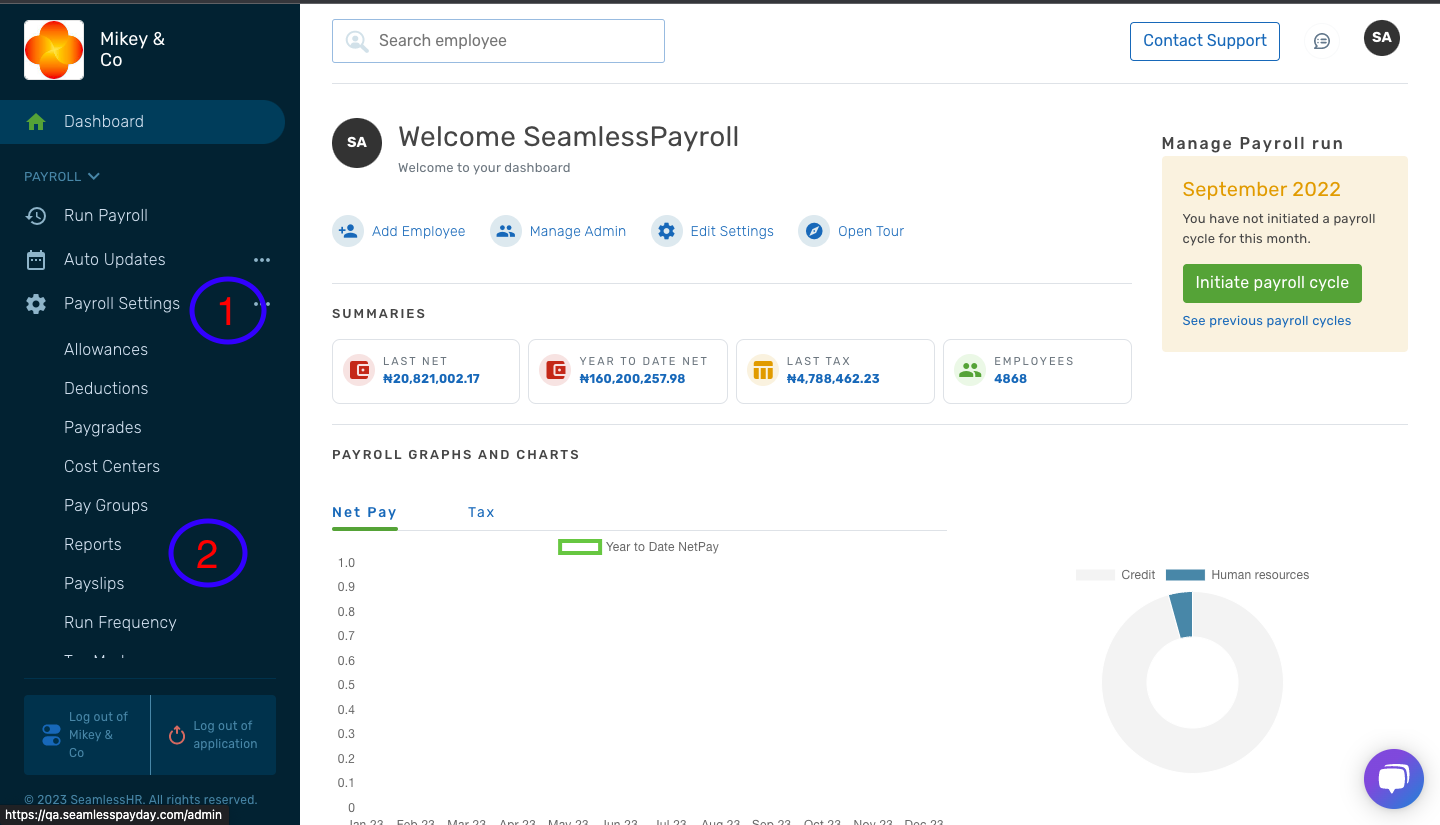The width and height of the screenshot is (1440, 825).
Task: Open the feedback chat bubble icon beside SA avatar
Action: [1321, 40]
